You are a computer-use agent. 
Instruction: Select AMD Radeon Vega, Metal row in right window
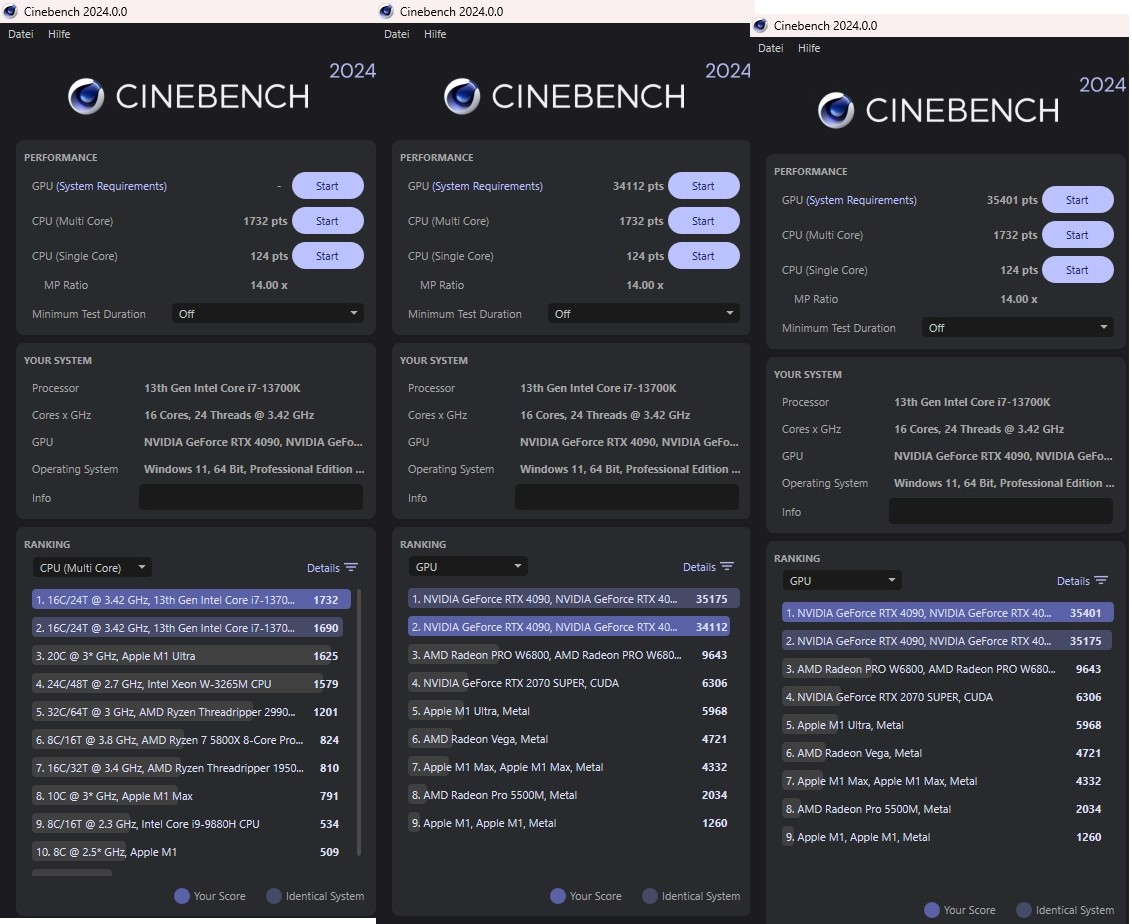click(947, 753)
